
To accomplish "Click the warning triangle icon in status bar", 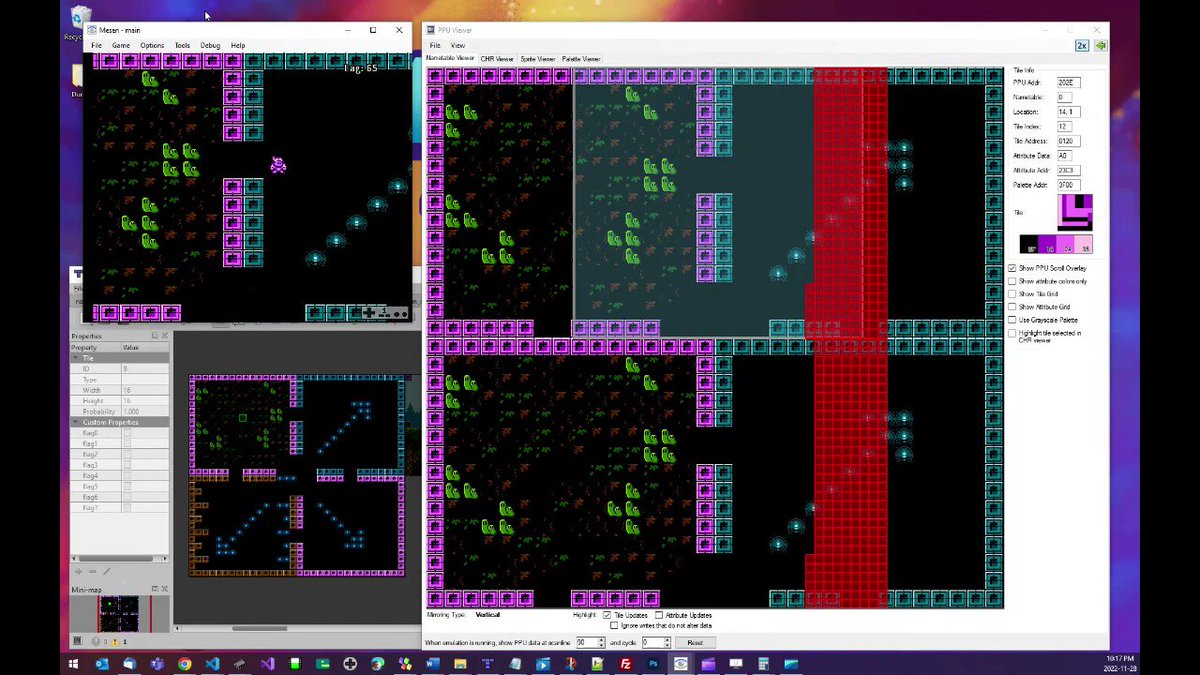I will tap(115, 641).
